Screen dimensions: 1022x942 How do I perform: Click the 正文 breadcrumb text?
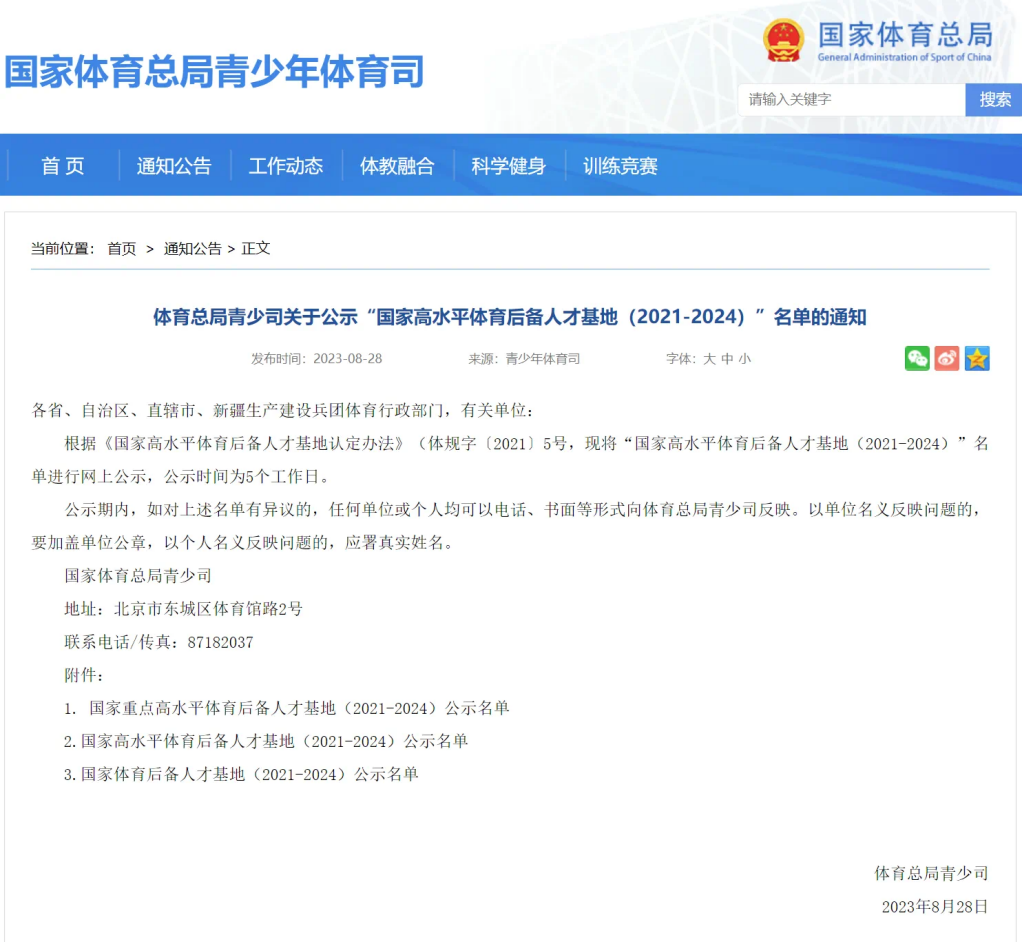(x=256, y=248)
